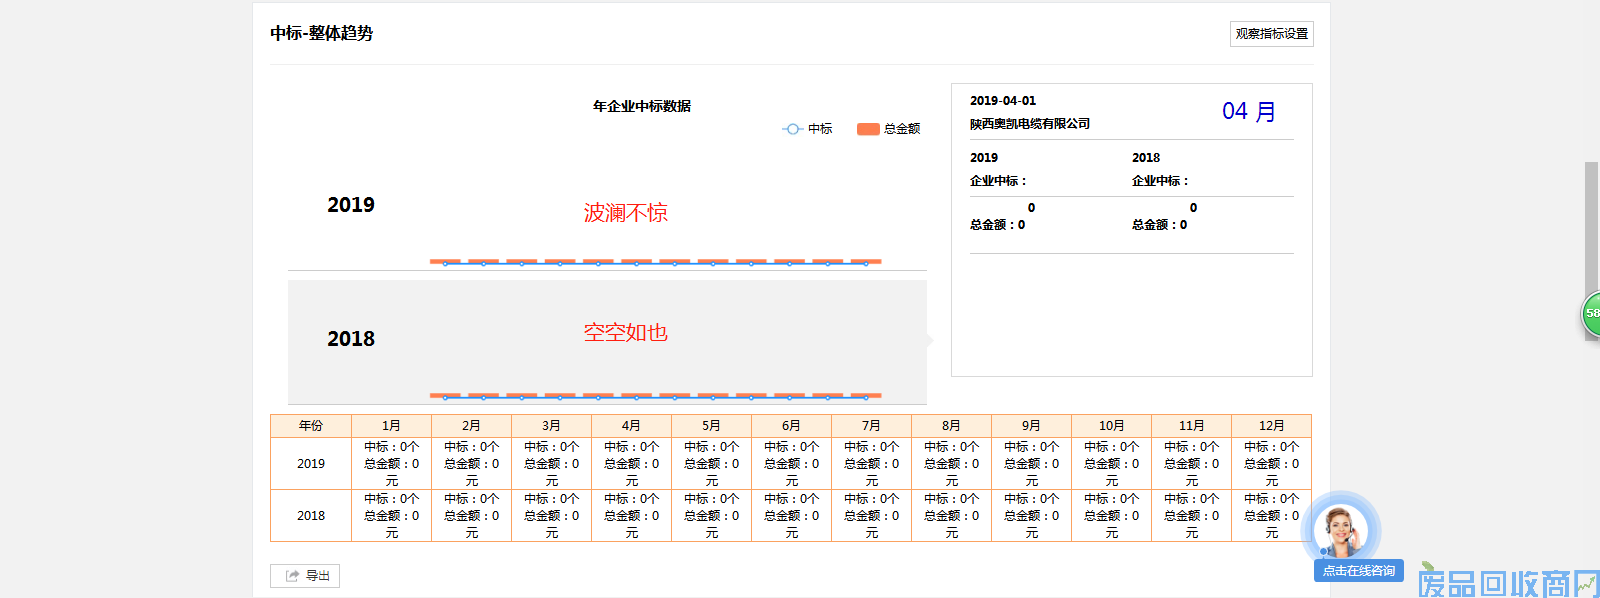This screenshot has height=598, width=1600.
Task: Toggle the 总金额 orange legend swatch
Action: tap(868, 129)
